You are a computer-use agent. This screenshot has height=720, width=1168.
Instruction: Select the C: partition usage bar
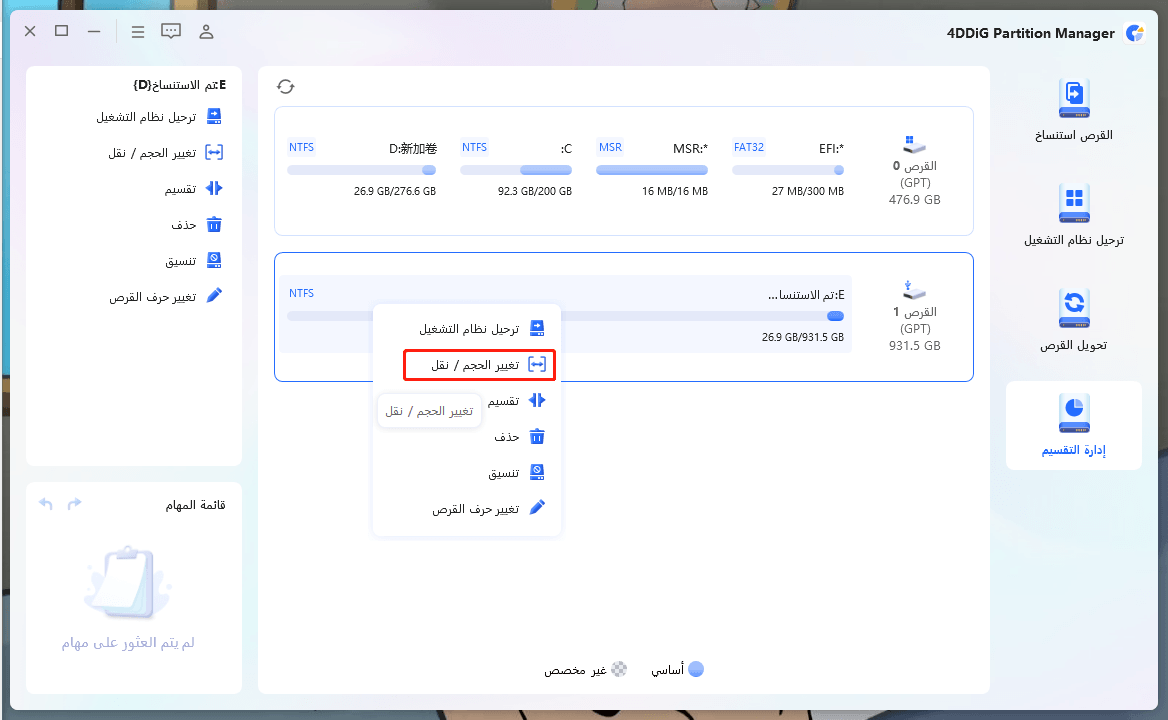516,168
